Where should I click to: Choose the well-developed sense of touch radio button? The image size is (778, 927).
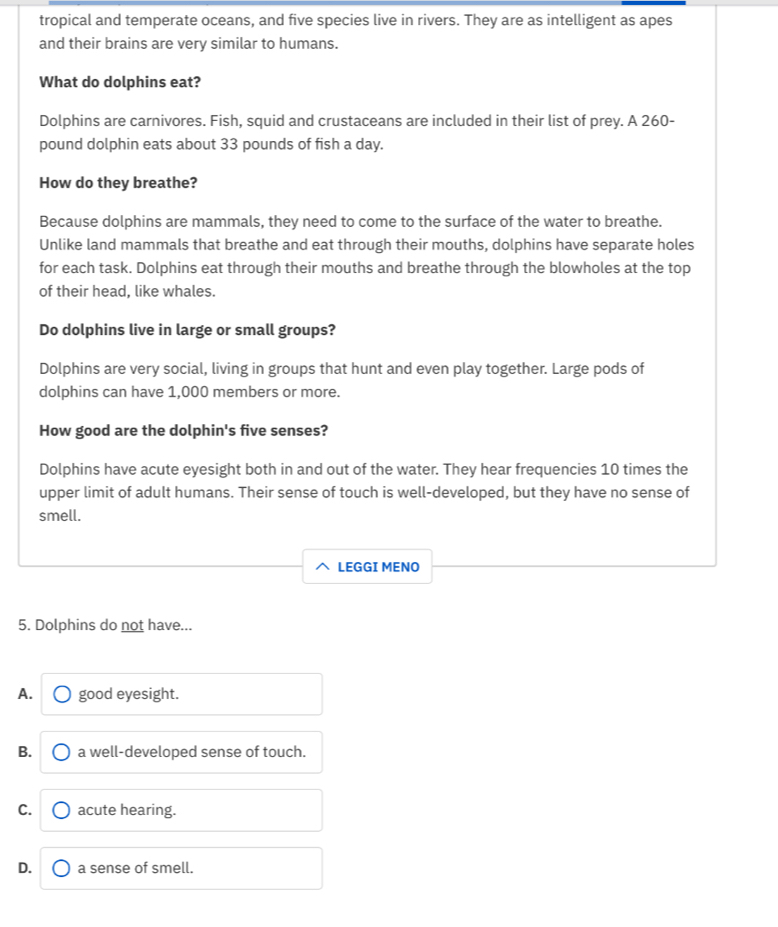pos(62,752)
